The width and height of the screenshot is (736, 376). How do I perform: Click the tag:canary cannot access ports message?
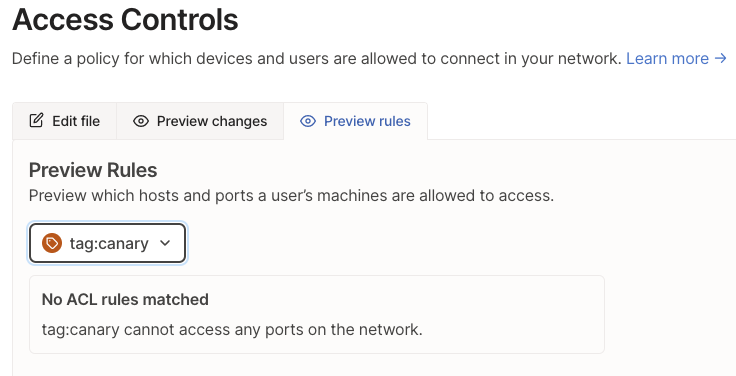point(232,330)
